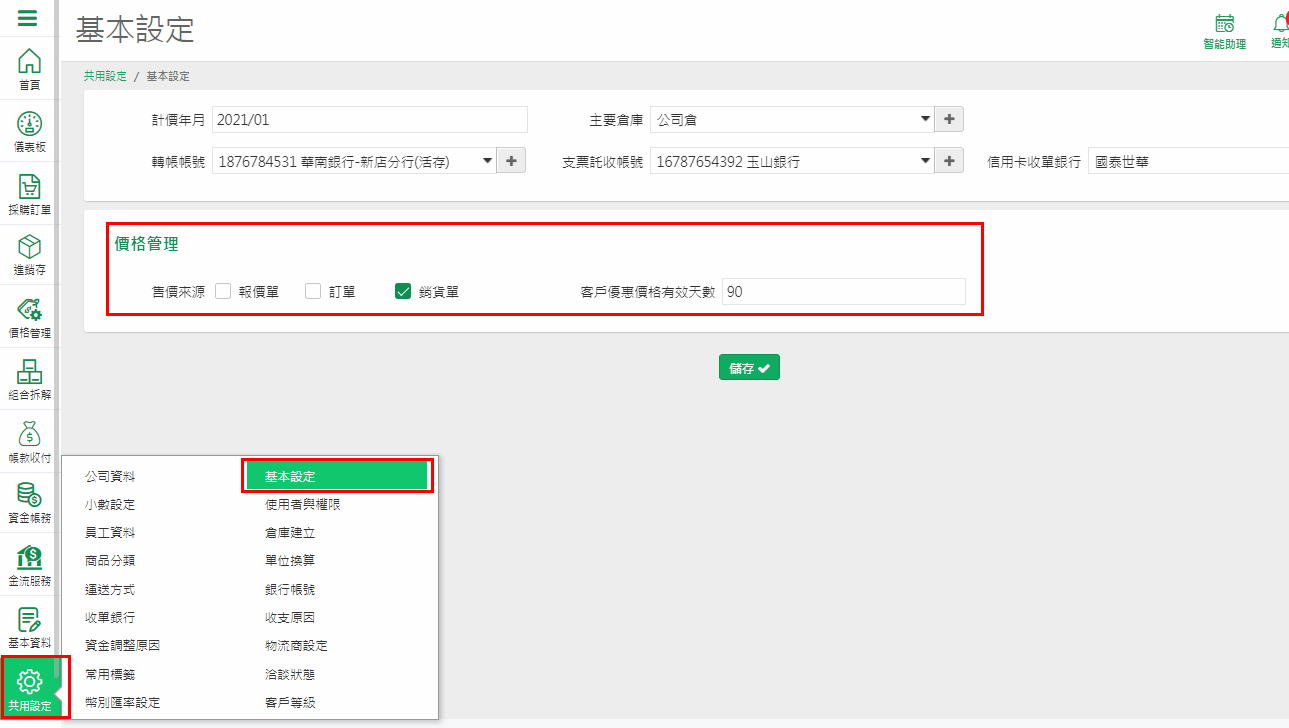
Task: Select 資金調整原因 menu entry
Action: point(123,645)
